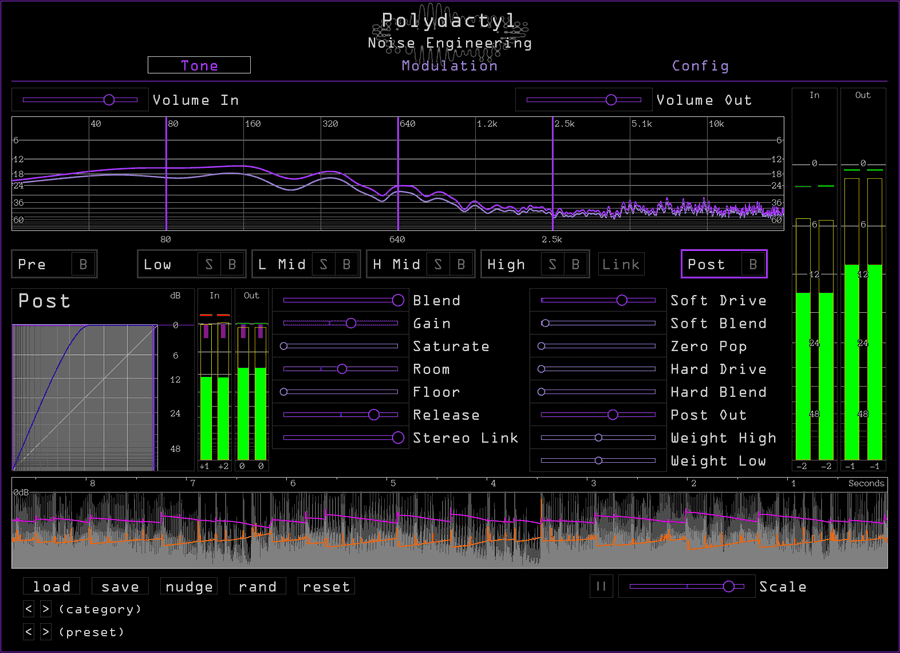Adjust the Volume In slider
Viewport: 900px width, 653px height.
tap(80, 100)
